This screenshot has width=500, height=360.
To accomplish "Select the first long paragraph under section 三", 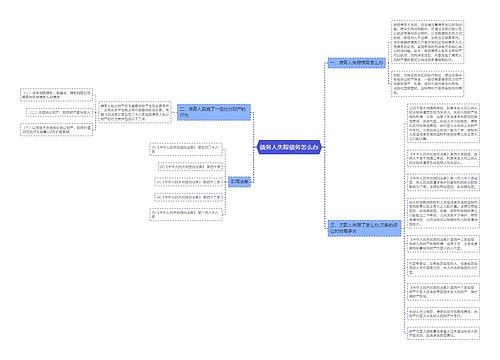I will [443, 124].
